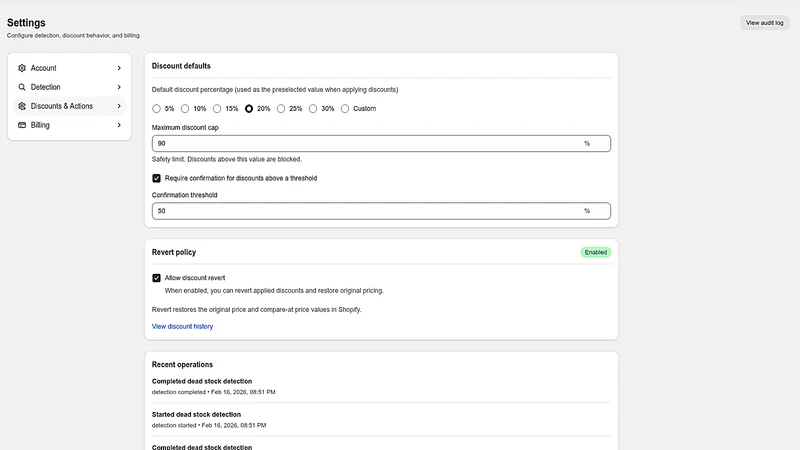Click the 'Safety limit' helper text
This screenshot has height=450, width=800.
click(x=227, y=159)
